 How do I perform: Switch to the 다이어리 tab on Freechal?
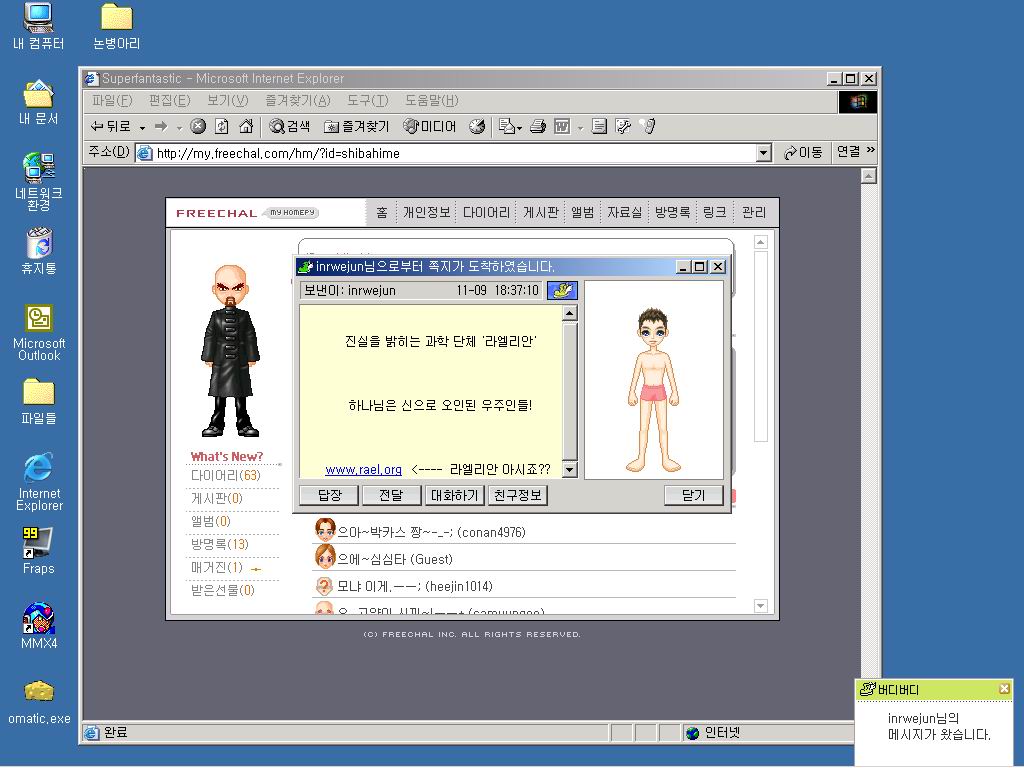[x=486, y=212]
